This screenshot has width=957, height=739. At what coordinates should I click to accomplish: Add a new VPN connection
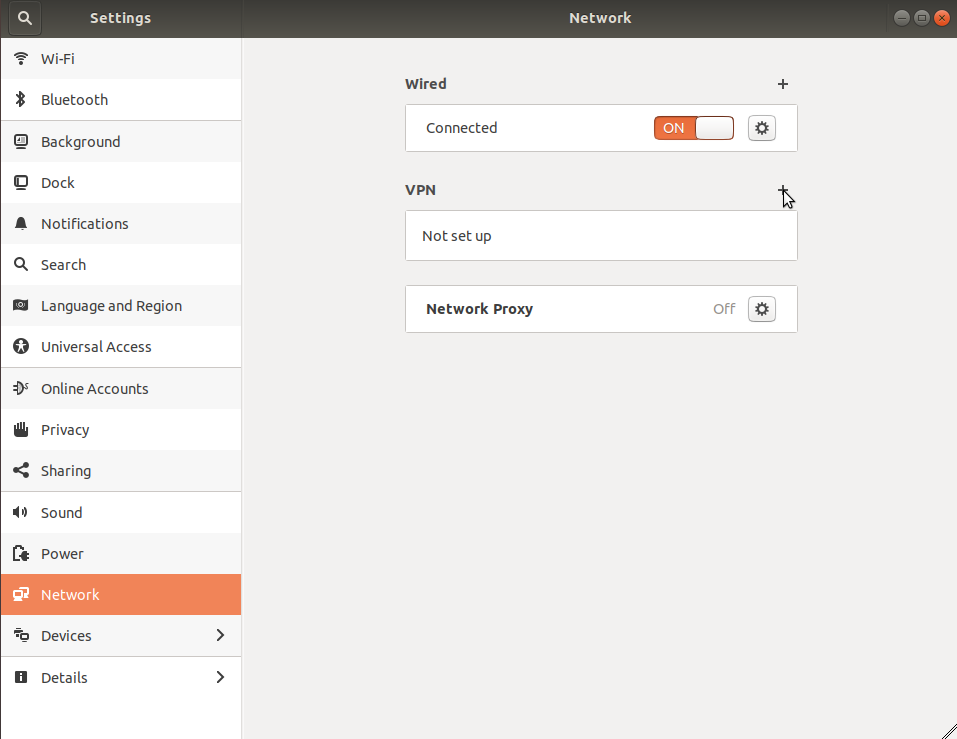point(782,190)
